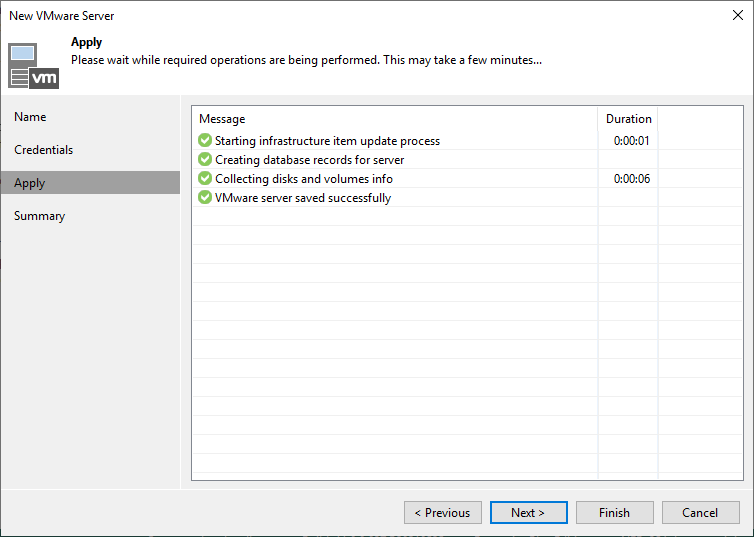Jump to the Summary wizard step
Image resolution: width=754 pixels, height=537 pixels.
click(39, 216)
